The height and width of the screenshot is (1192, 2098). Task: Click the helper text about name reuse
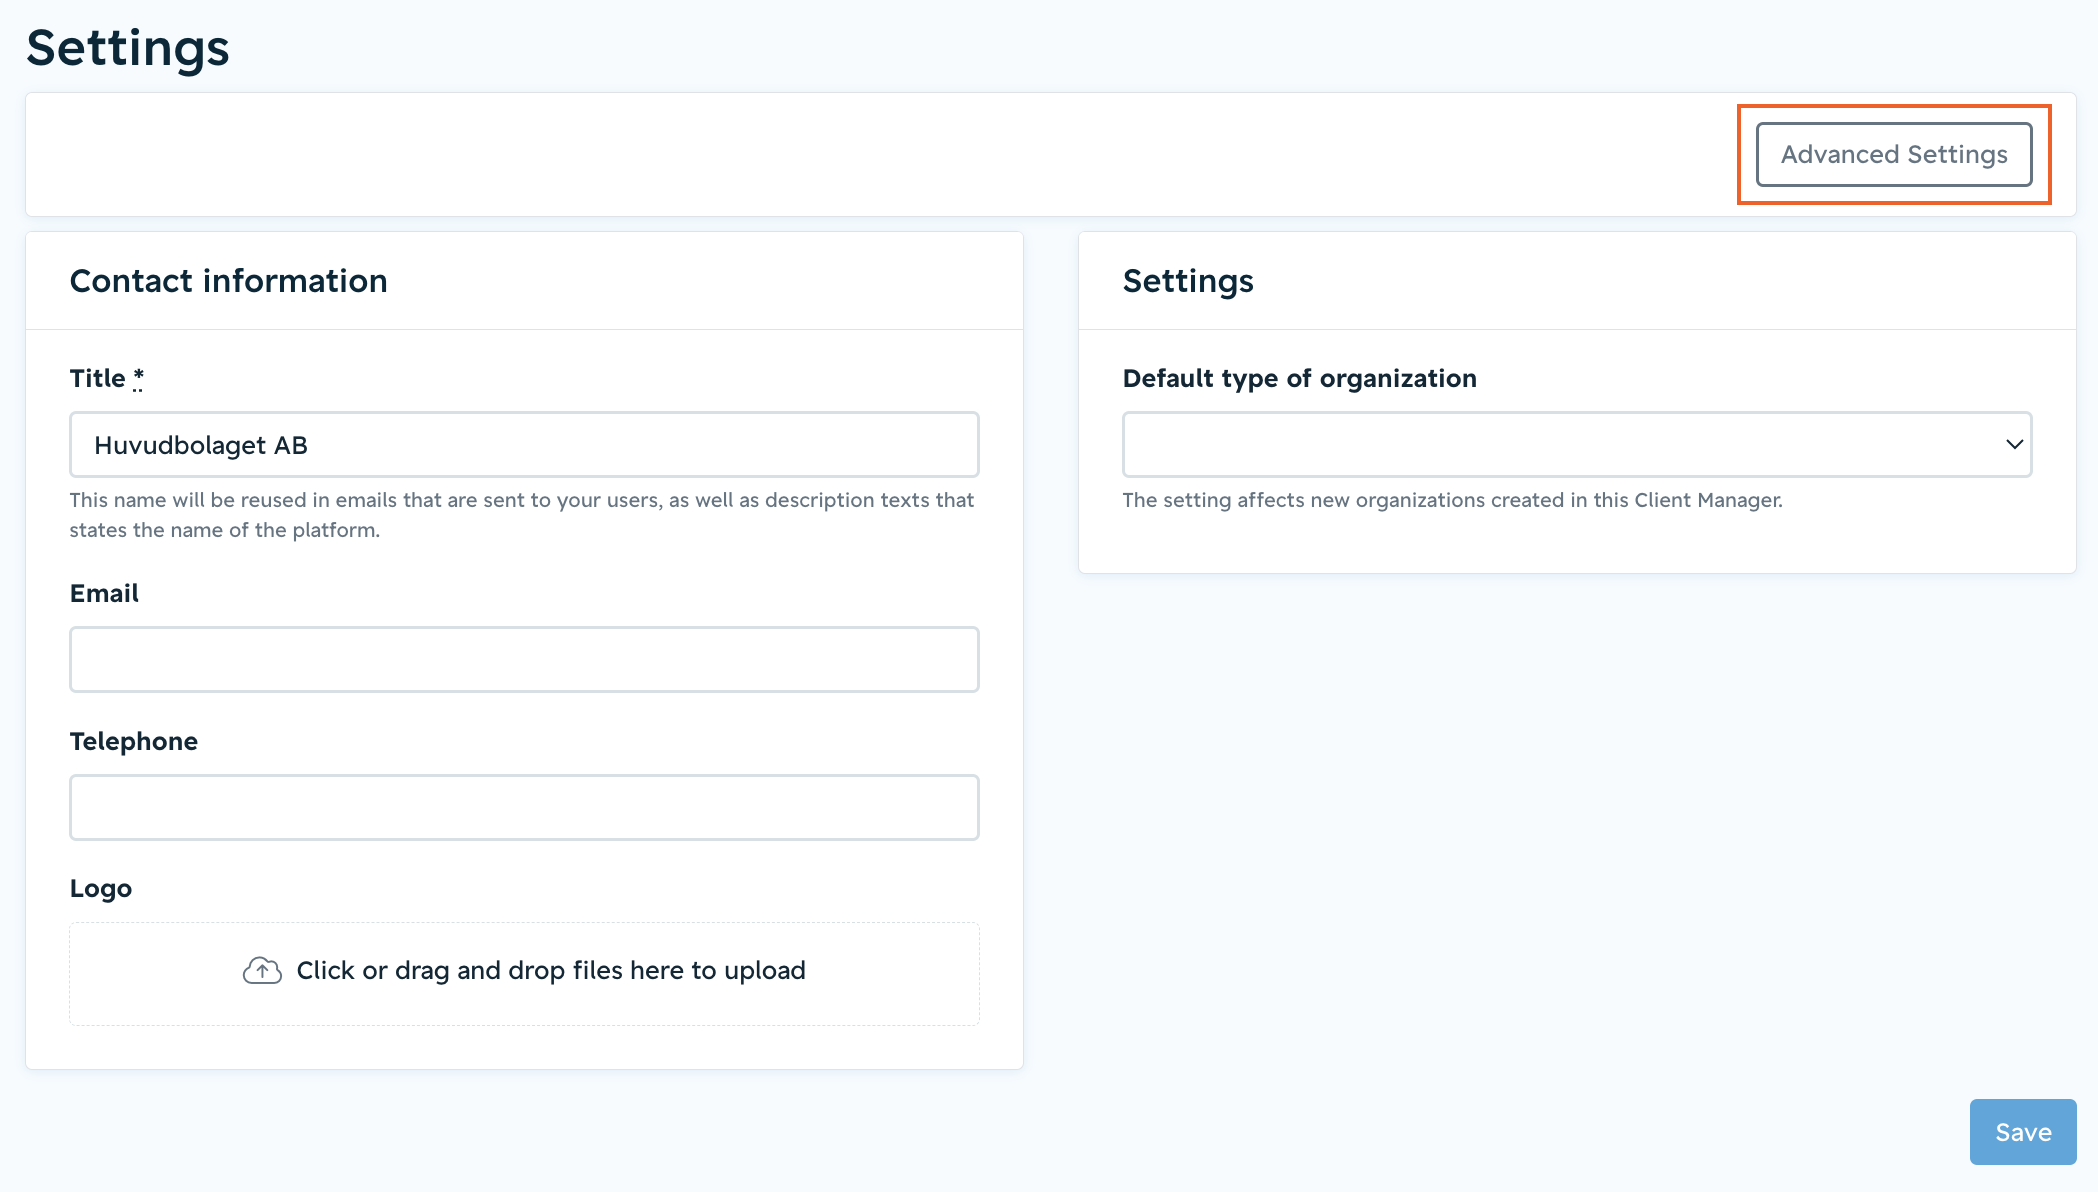click(x=522, y=515)
